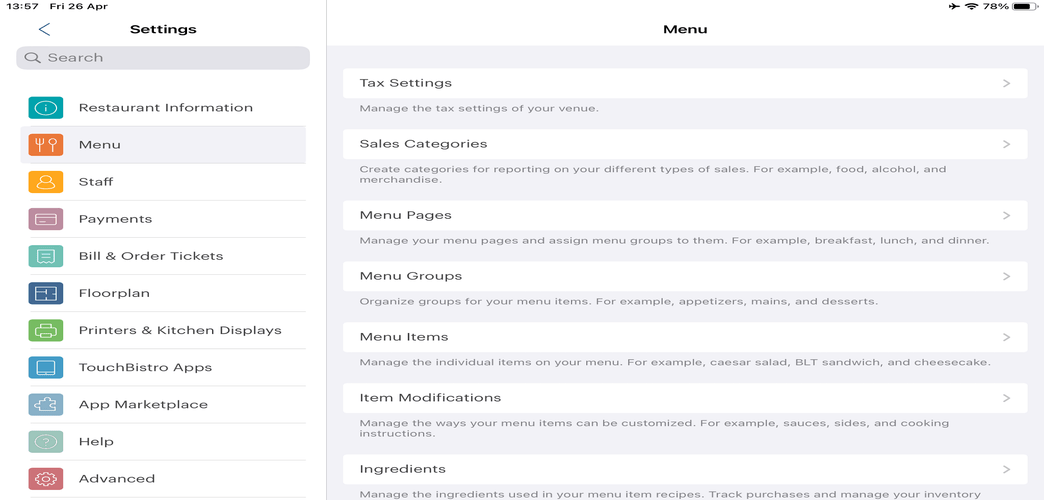
Task: Open Printers & Kitchen Displays
Action: click(x=163, y=330)
